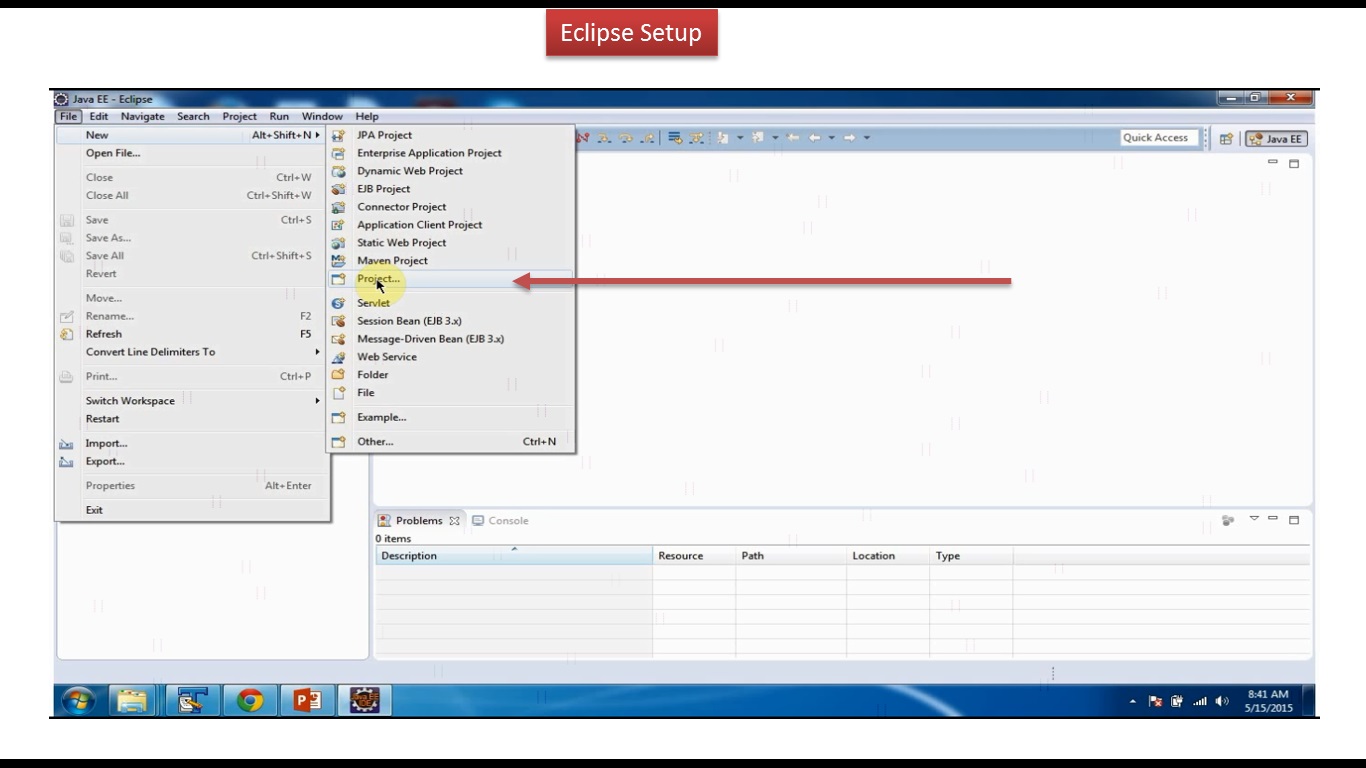Click toolbar Forward navigation arrow

[849, 138]
